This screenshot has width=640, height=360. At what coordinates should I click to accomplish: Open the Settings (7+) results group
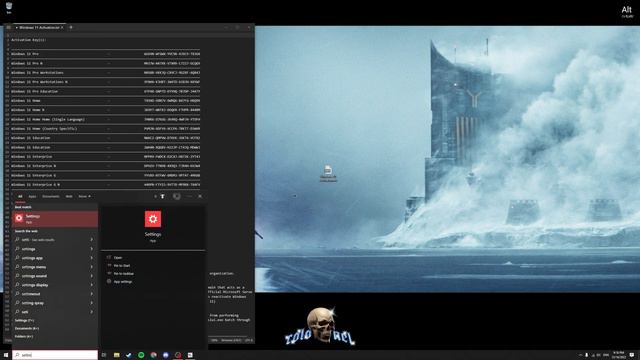tap(24, 320)
